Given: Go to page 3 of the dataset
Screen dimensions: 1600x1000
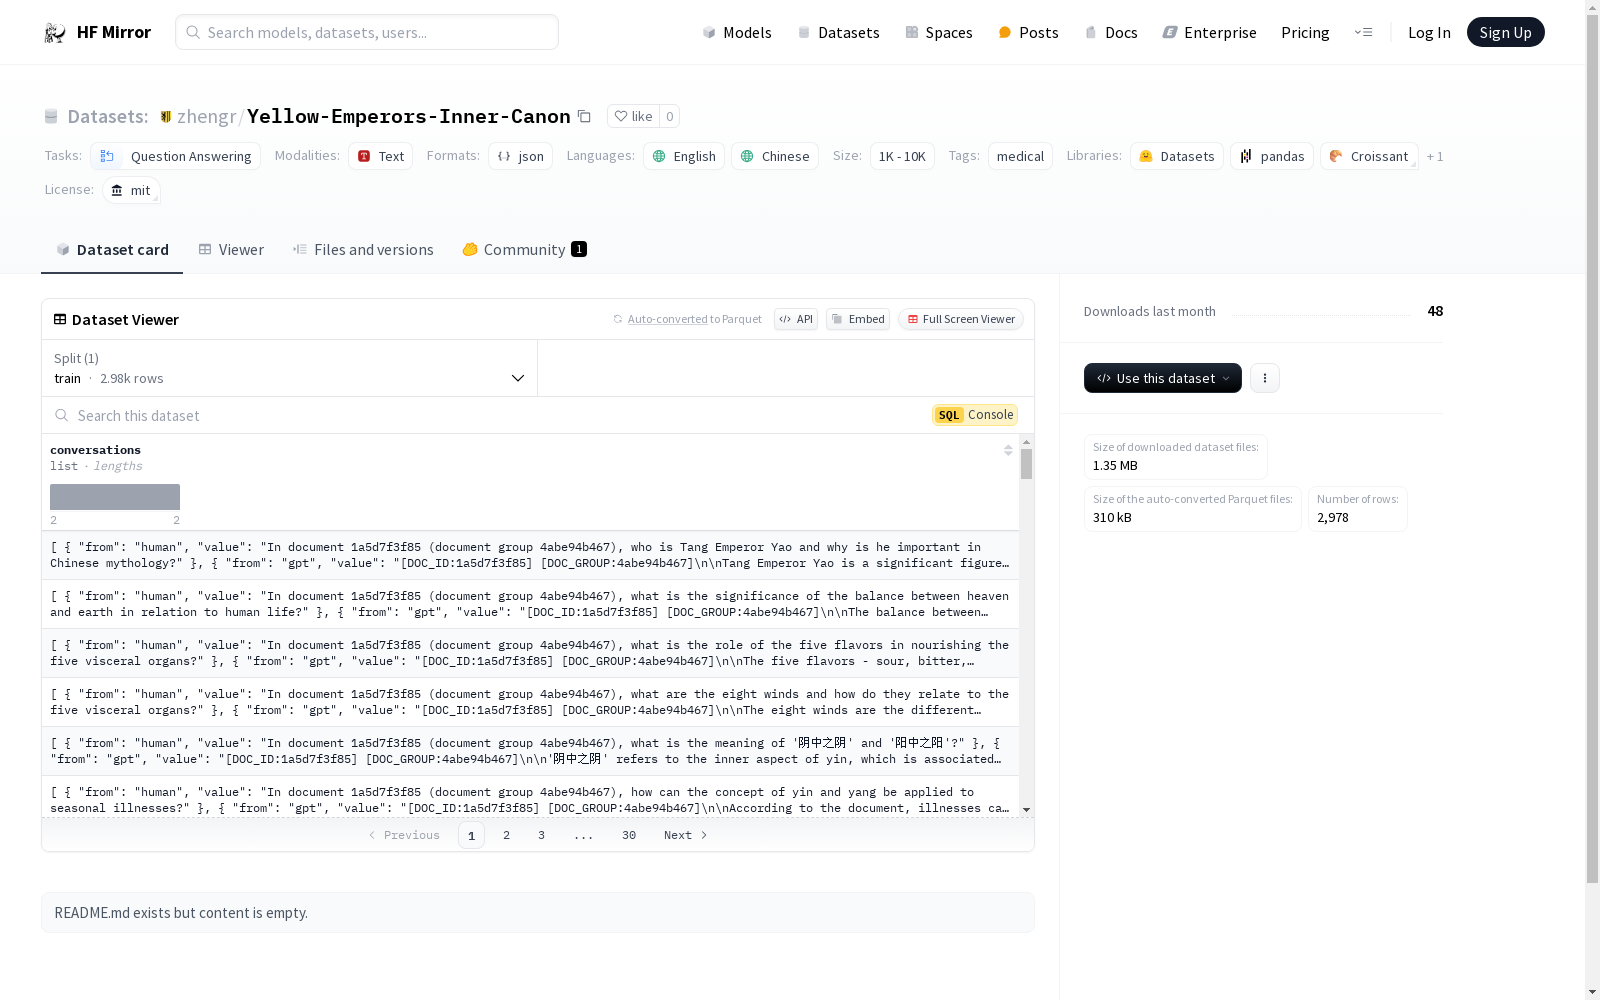Looking at the screenshot, I should pos(541,835).
